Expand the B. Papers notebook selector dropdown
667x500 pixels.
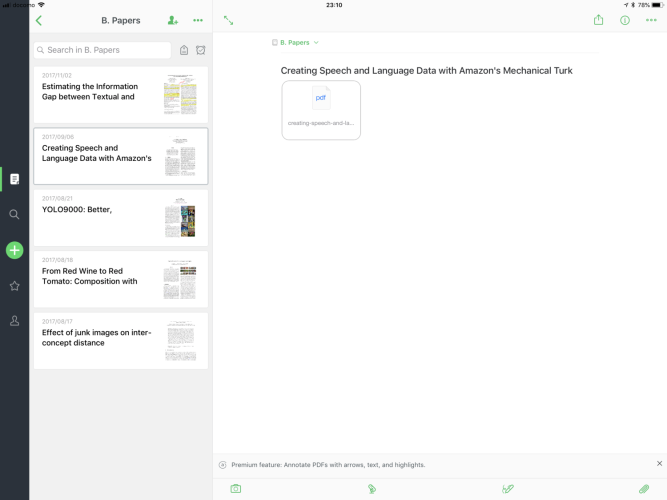tap(296, 43)
